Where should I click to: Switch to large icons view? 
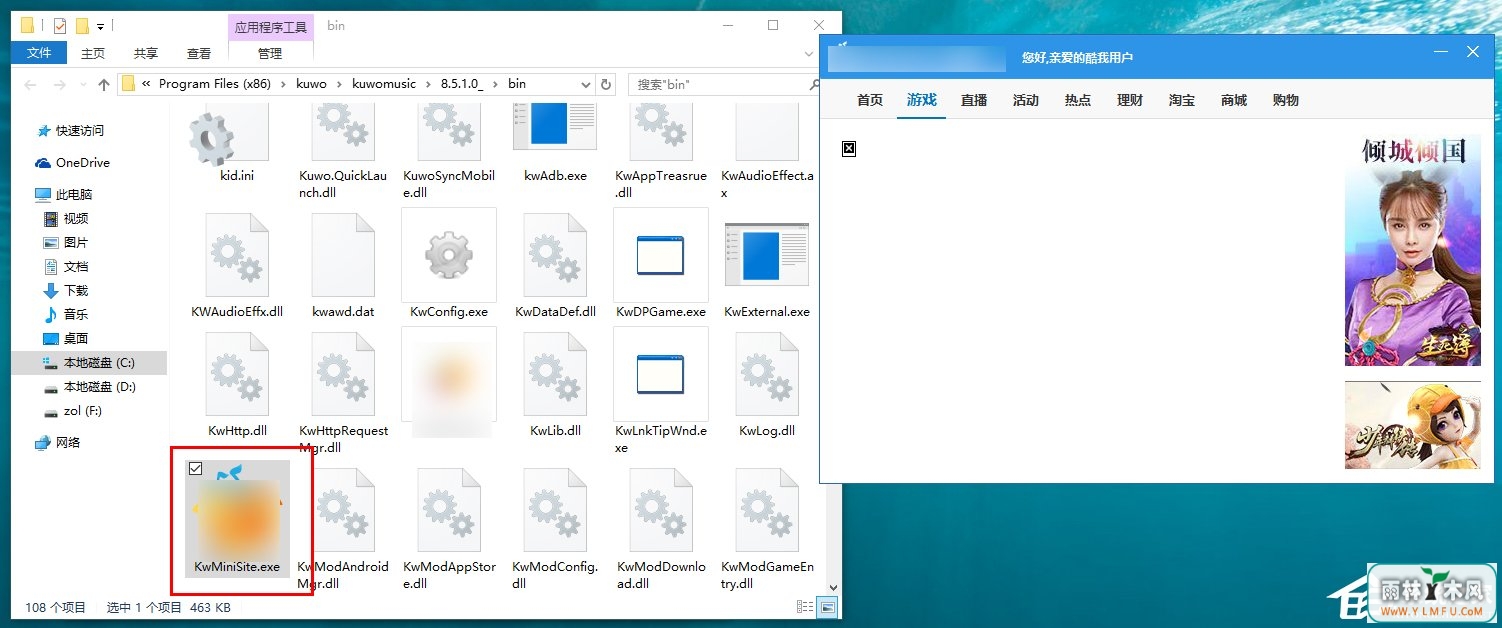click(827, 607)
